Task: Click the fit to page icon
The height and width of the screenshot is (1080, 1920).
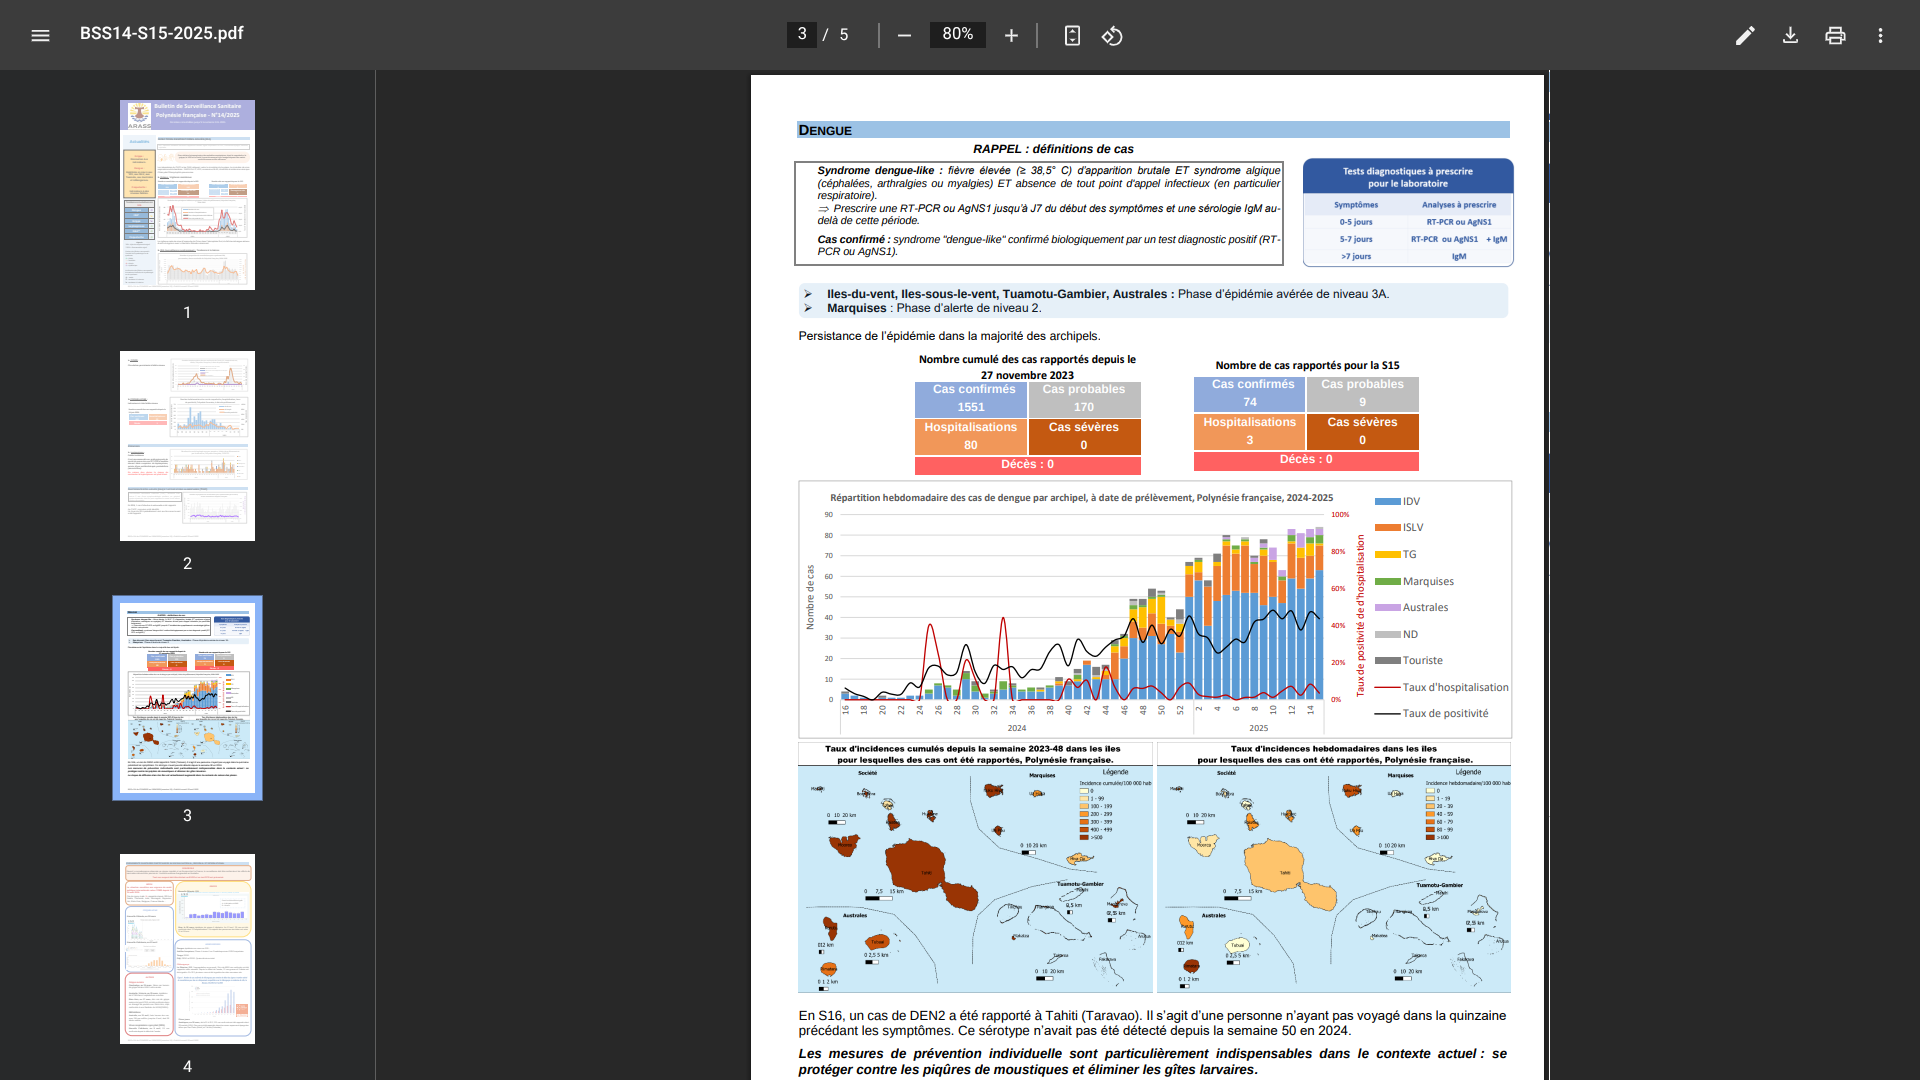Action: pyautogui.click(x=1072, y=35)
